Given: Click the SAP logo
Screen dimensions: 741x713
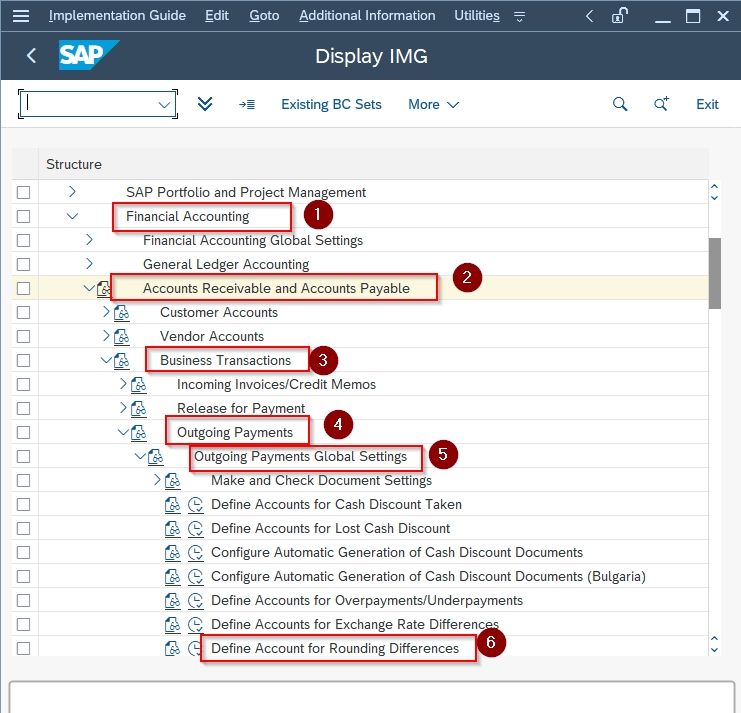Looking at the screenshot, I should tap(88, 55).
